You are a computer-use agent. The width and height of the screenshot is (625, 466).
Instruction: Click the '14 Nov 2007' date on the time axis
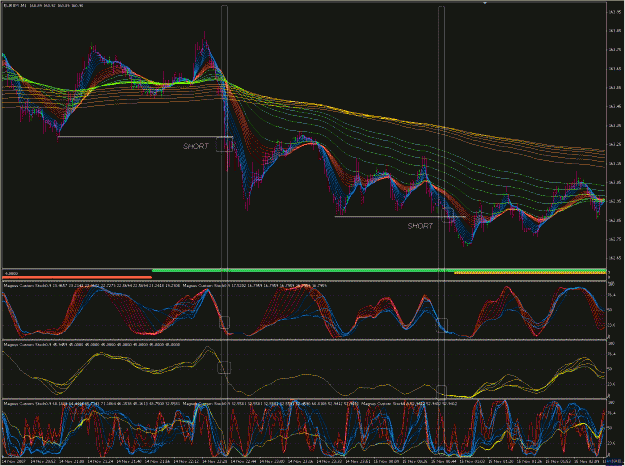(14, 461)
